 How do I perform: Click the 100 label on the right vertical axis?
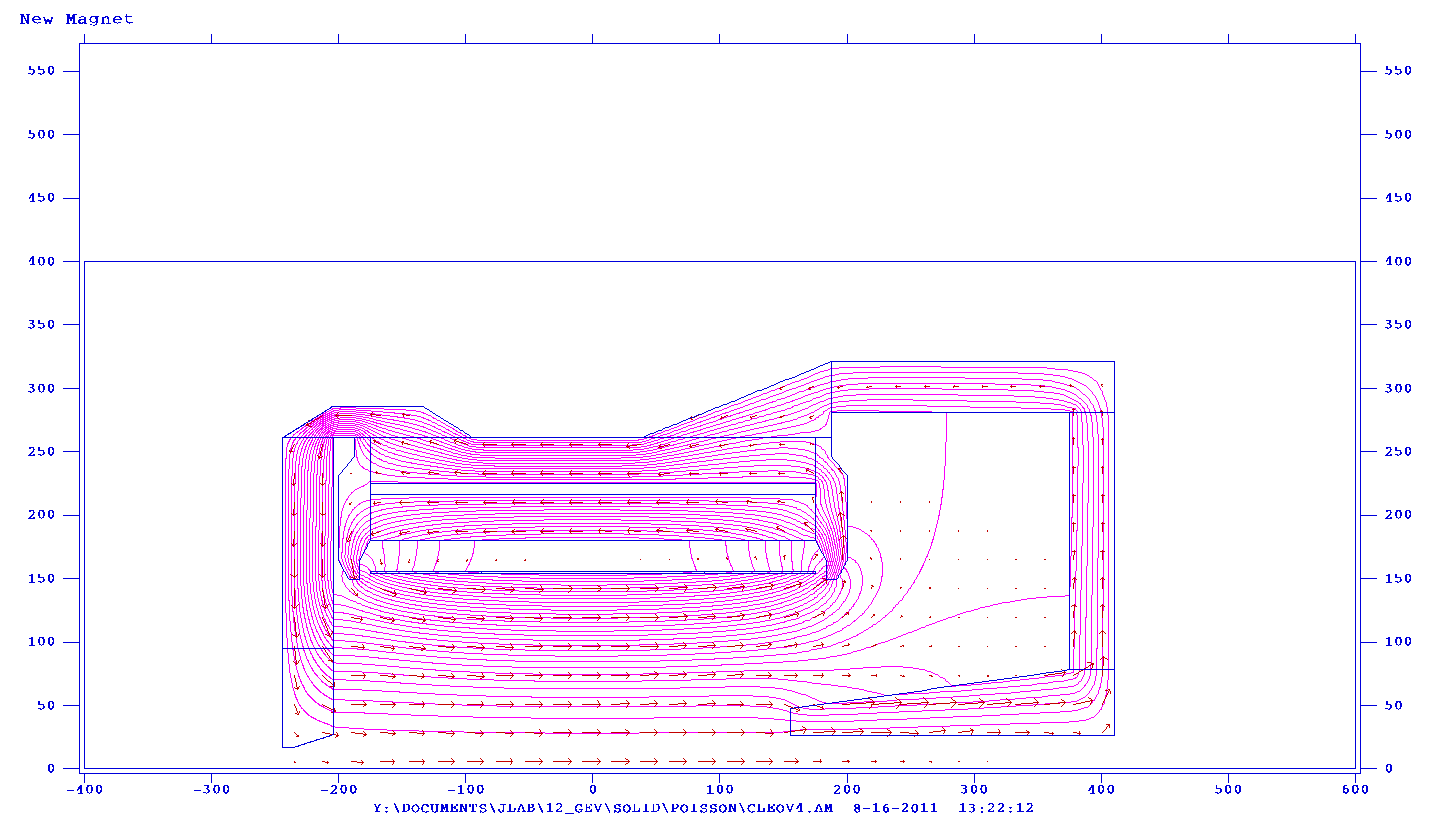(x=1398, y=642)
